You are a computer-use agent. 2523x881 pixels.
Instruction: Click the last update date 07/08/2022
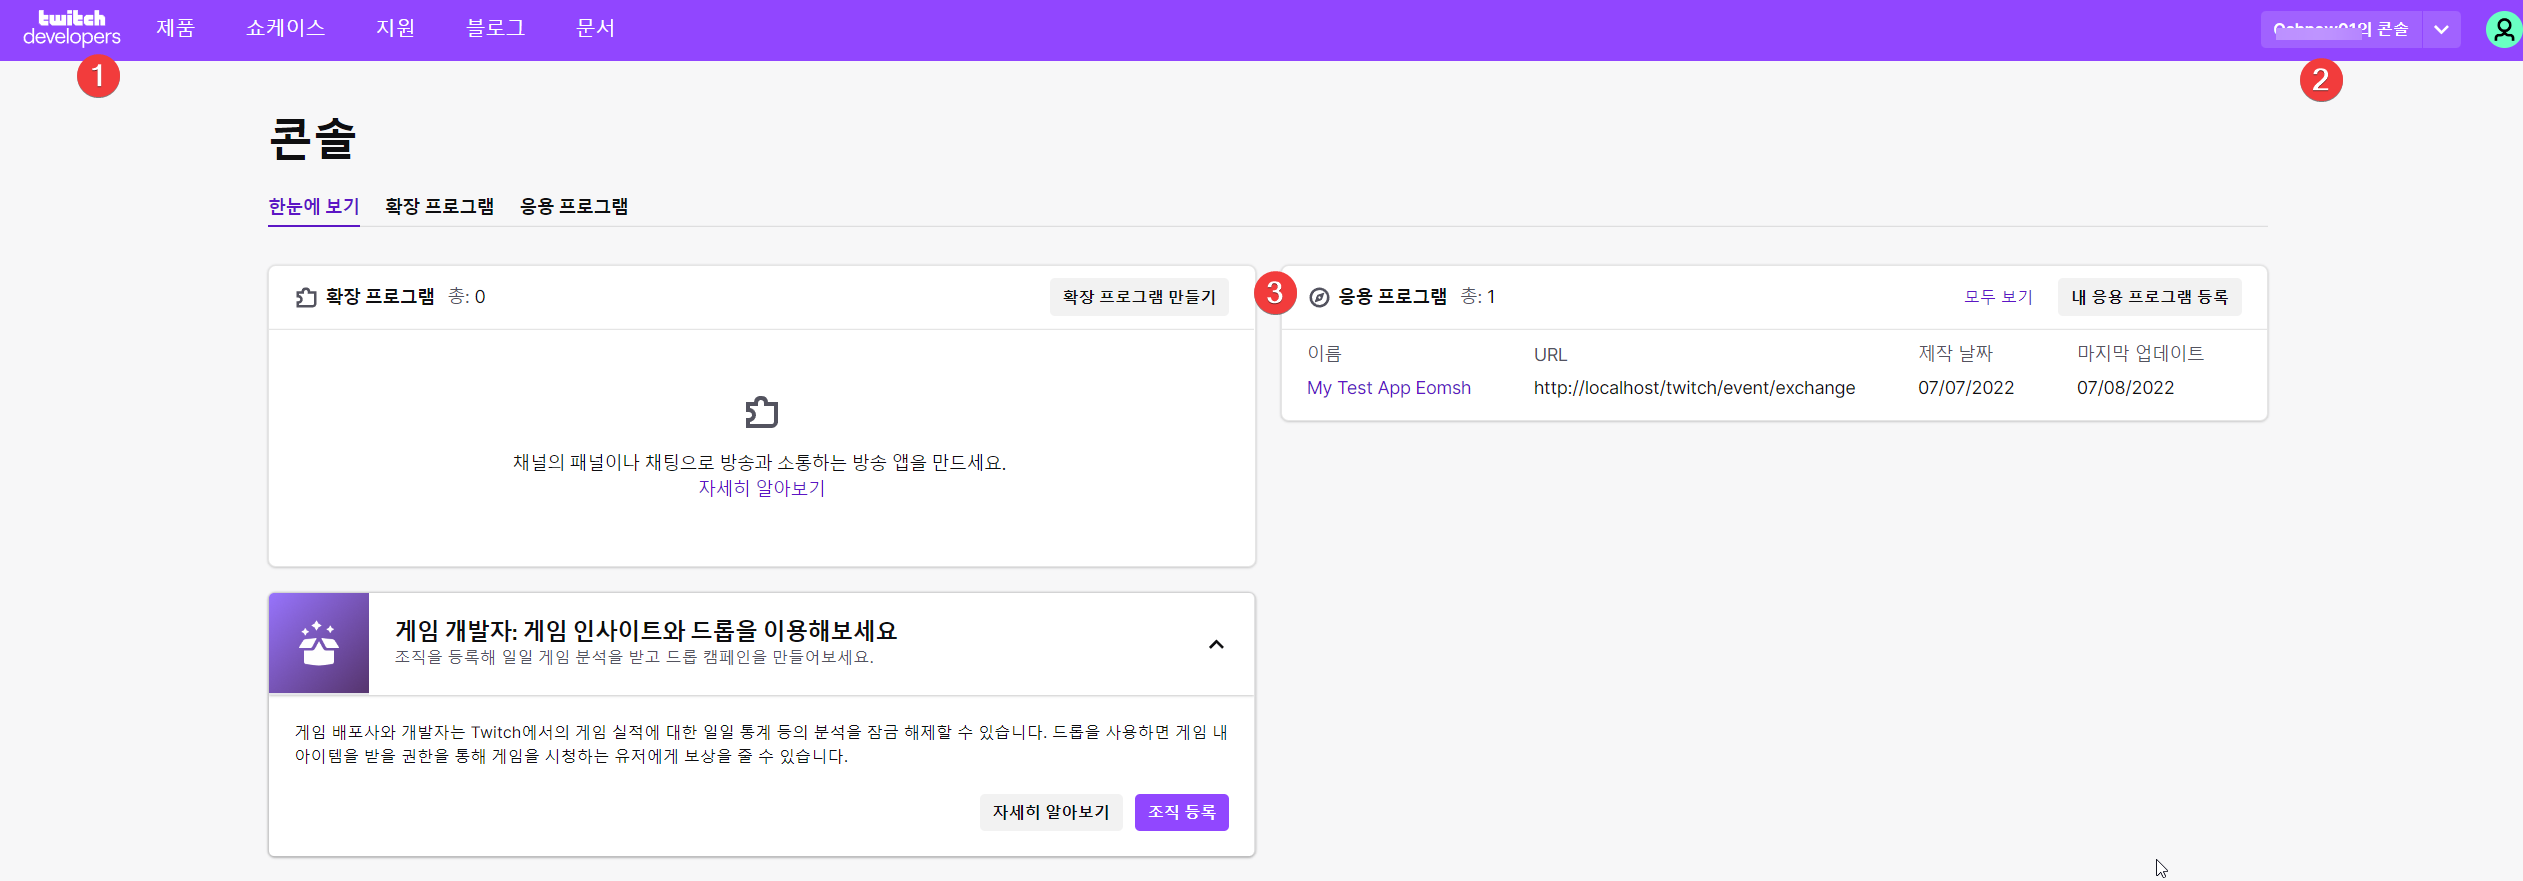pos(2125,388)
